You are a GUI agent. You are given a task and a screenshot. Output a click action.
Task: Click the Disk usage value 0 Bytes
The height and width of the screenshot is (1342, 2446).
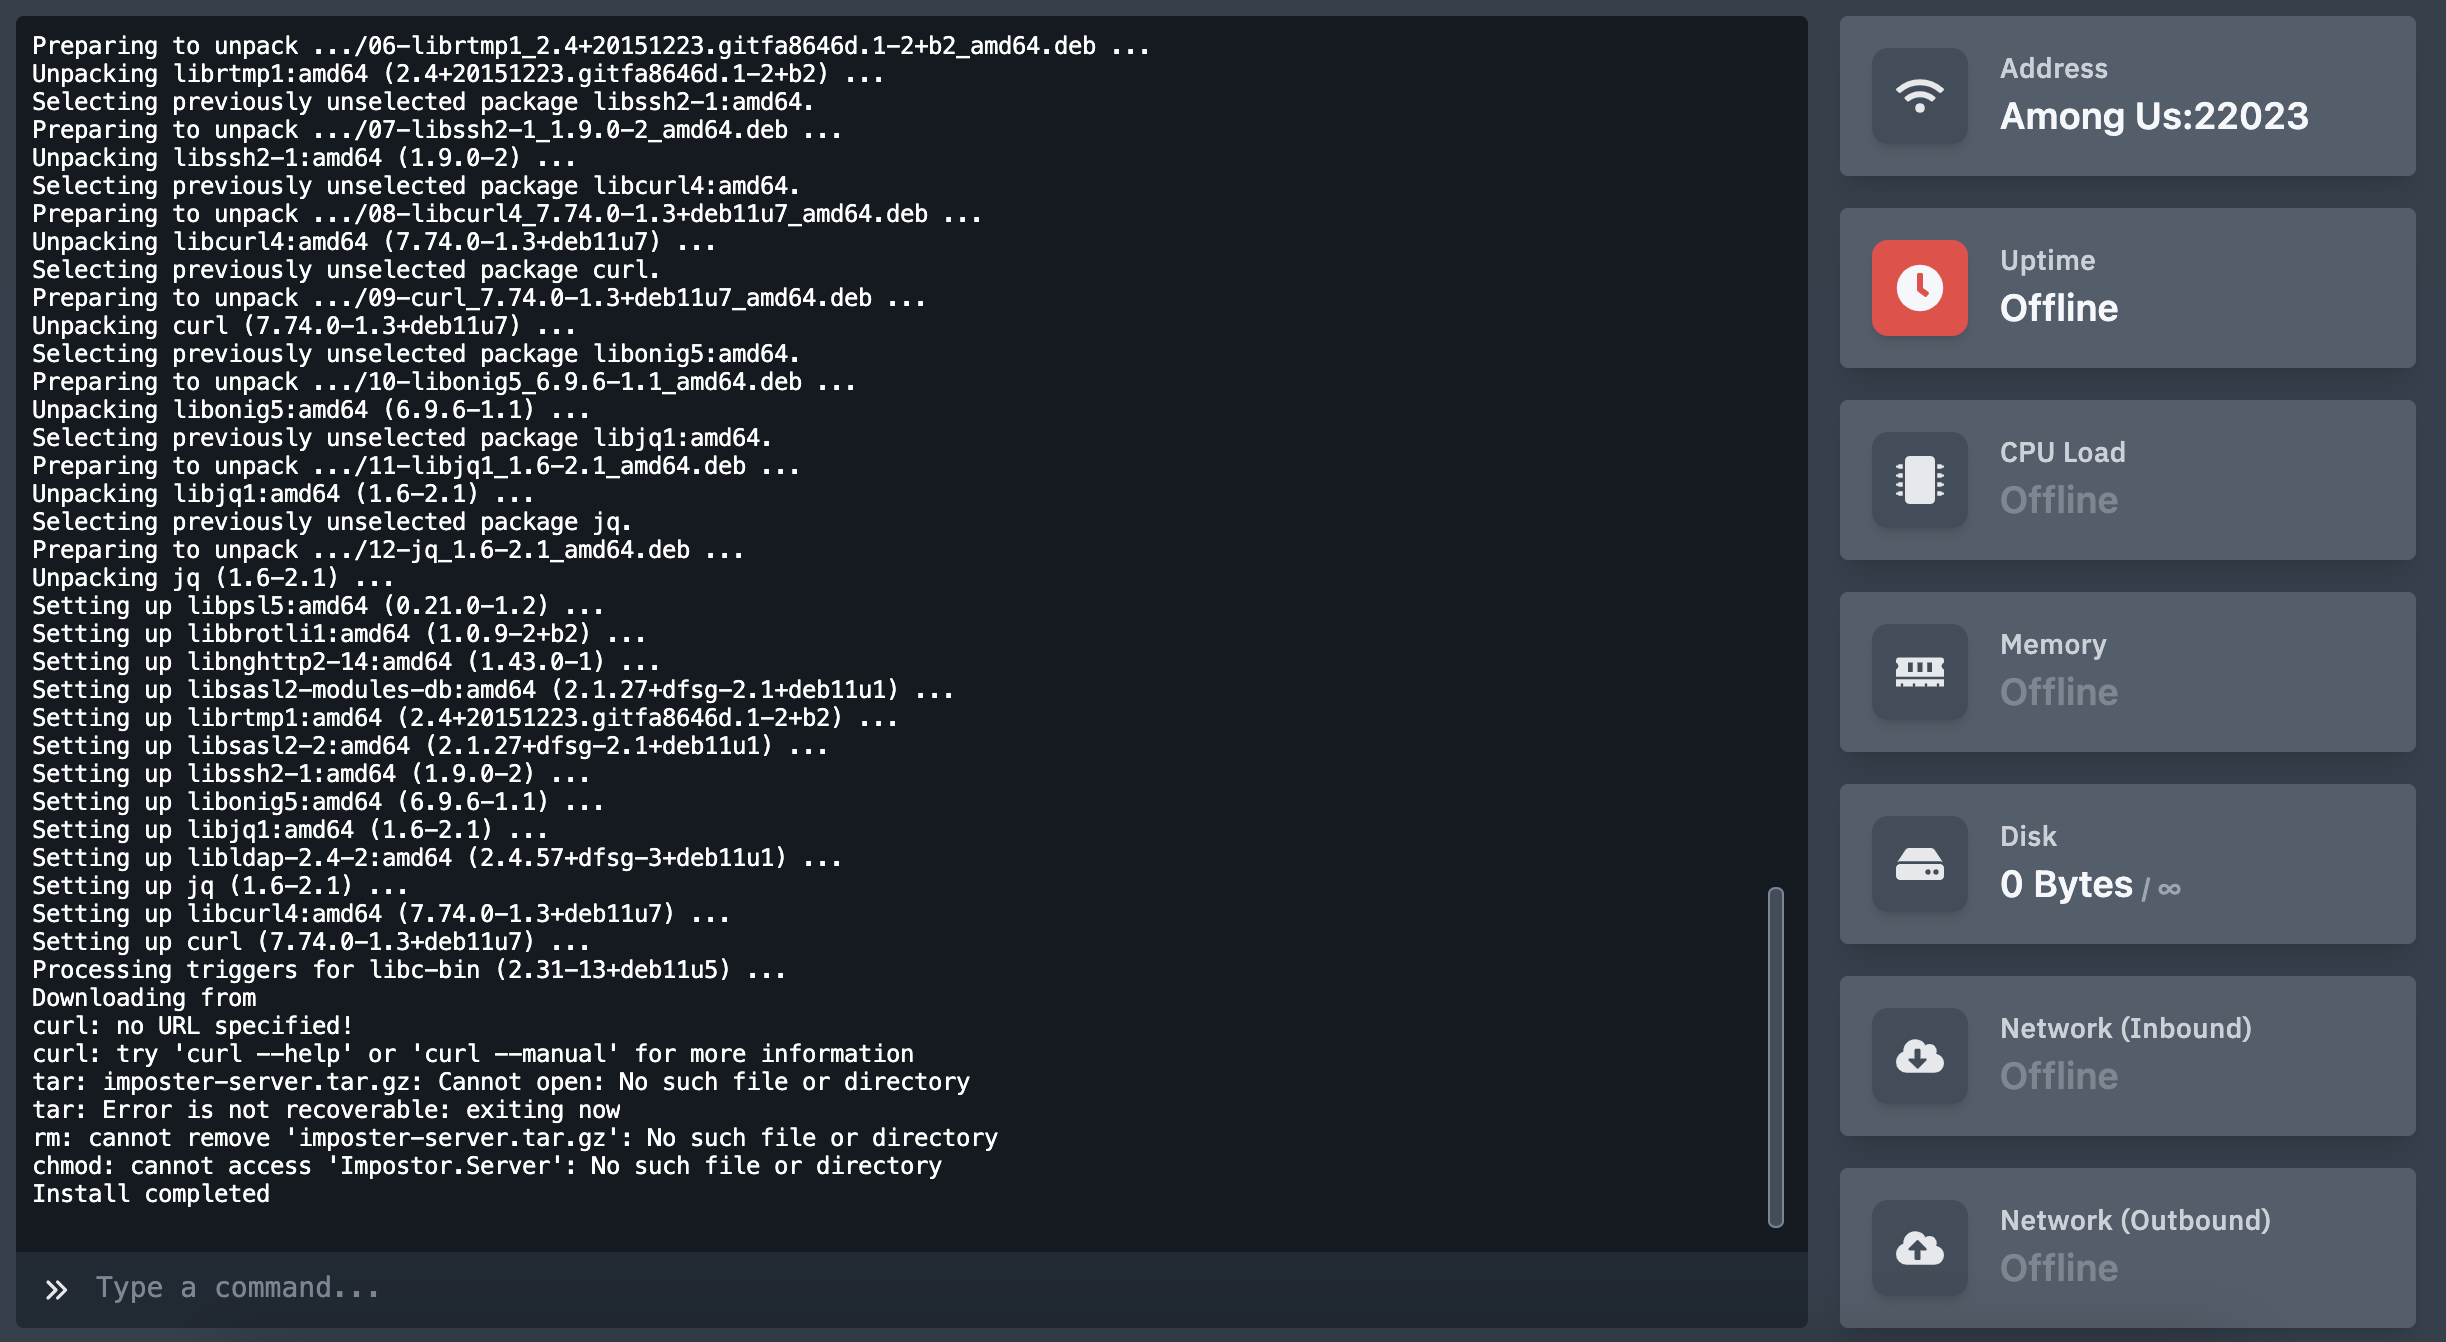tap(2066, 884)
